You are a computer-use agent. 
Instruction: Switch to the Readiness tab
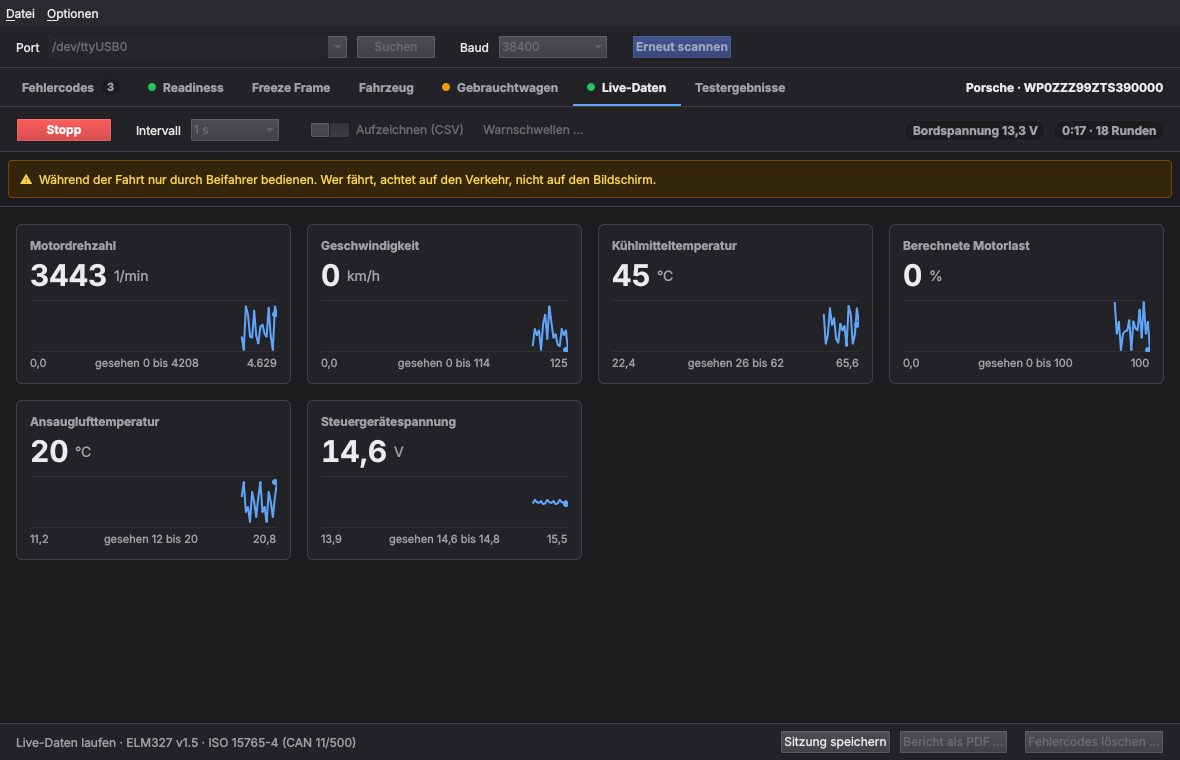pos(186,87)
